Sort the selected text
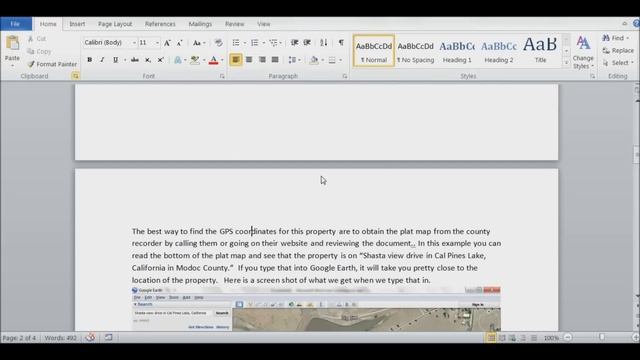 click(x=324, y=42)
